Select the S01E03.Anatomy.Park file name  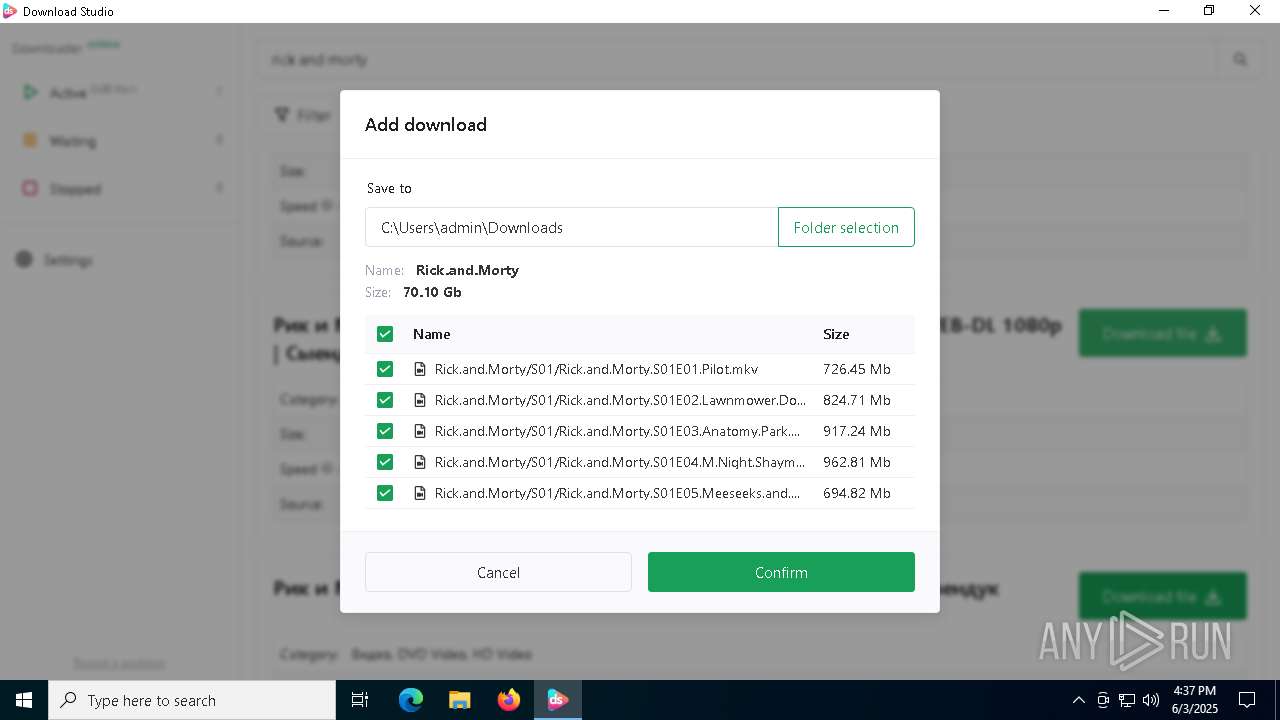(618, 431)
